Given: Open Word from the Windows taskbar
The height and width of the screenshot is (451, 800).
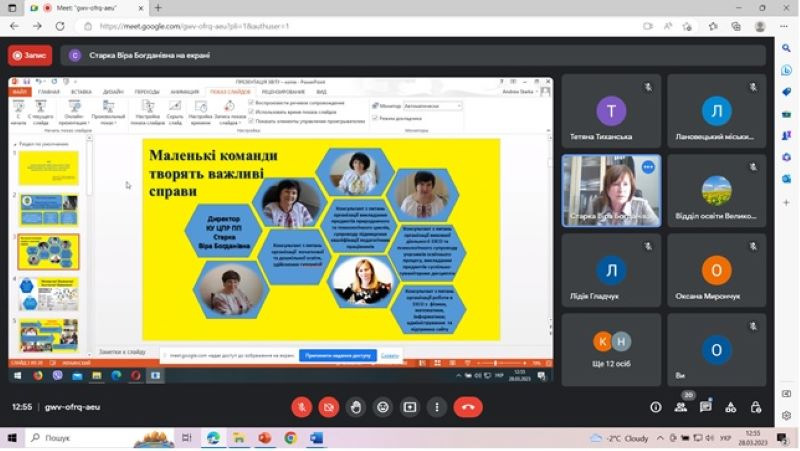Looking at the screenshot, I should coord(316,438).
